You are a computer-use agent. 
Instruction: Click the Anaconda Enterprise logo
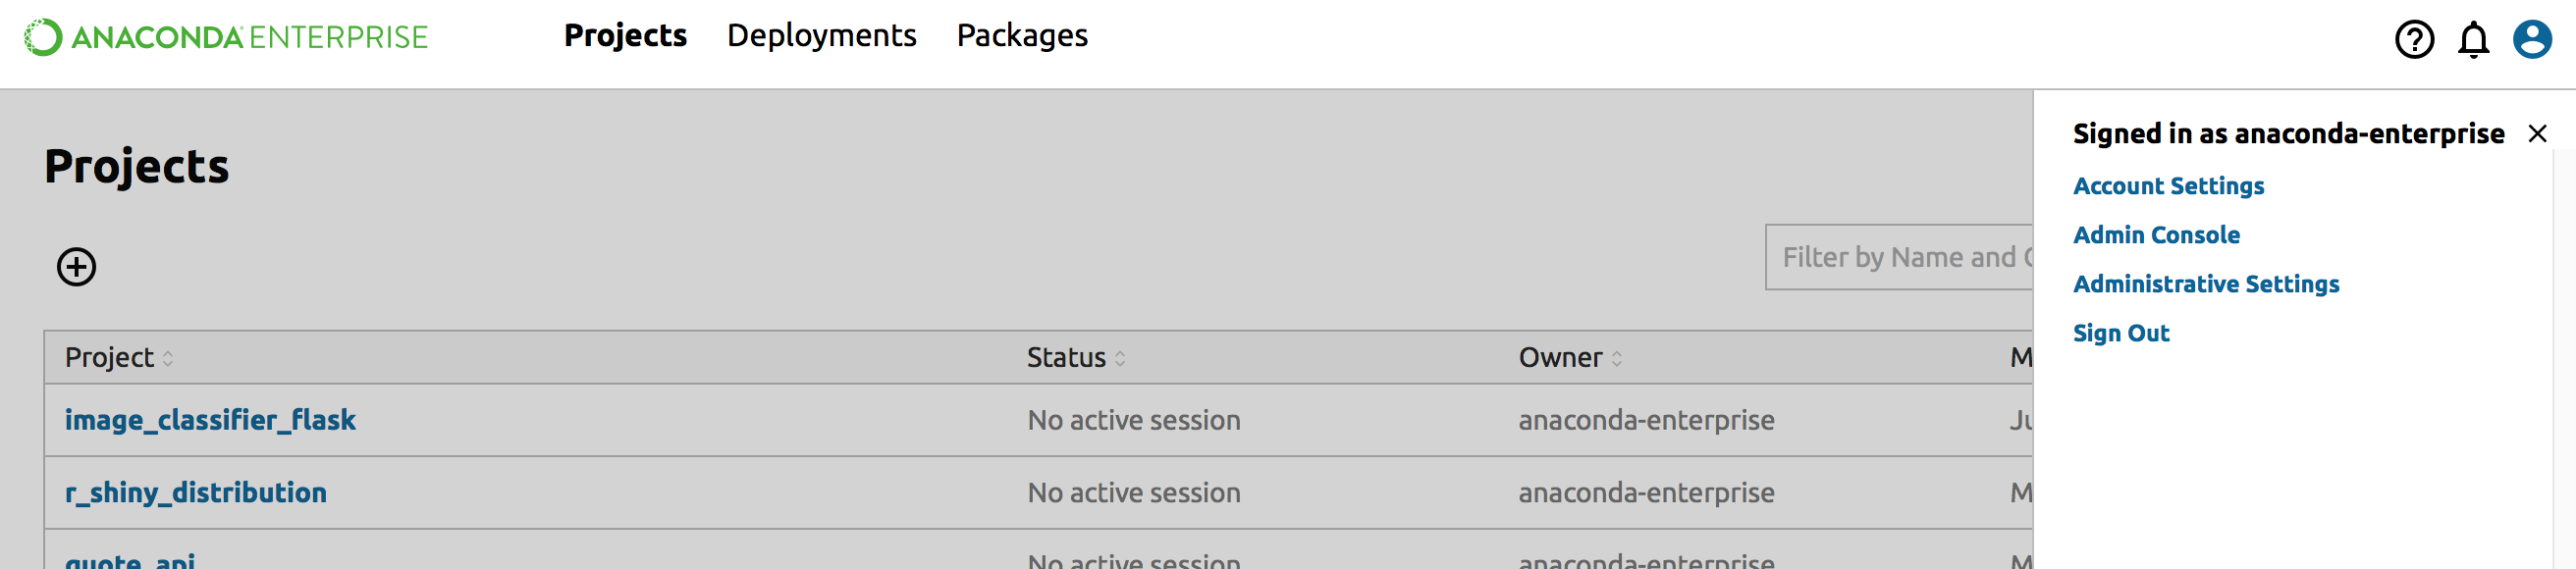[226, 38]
